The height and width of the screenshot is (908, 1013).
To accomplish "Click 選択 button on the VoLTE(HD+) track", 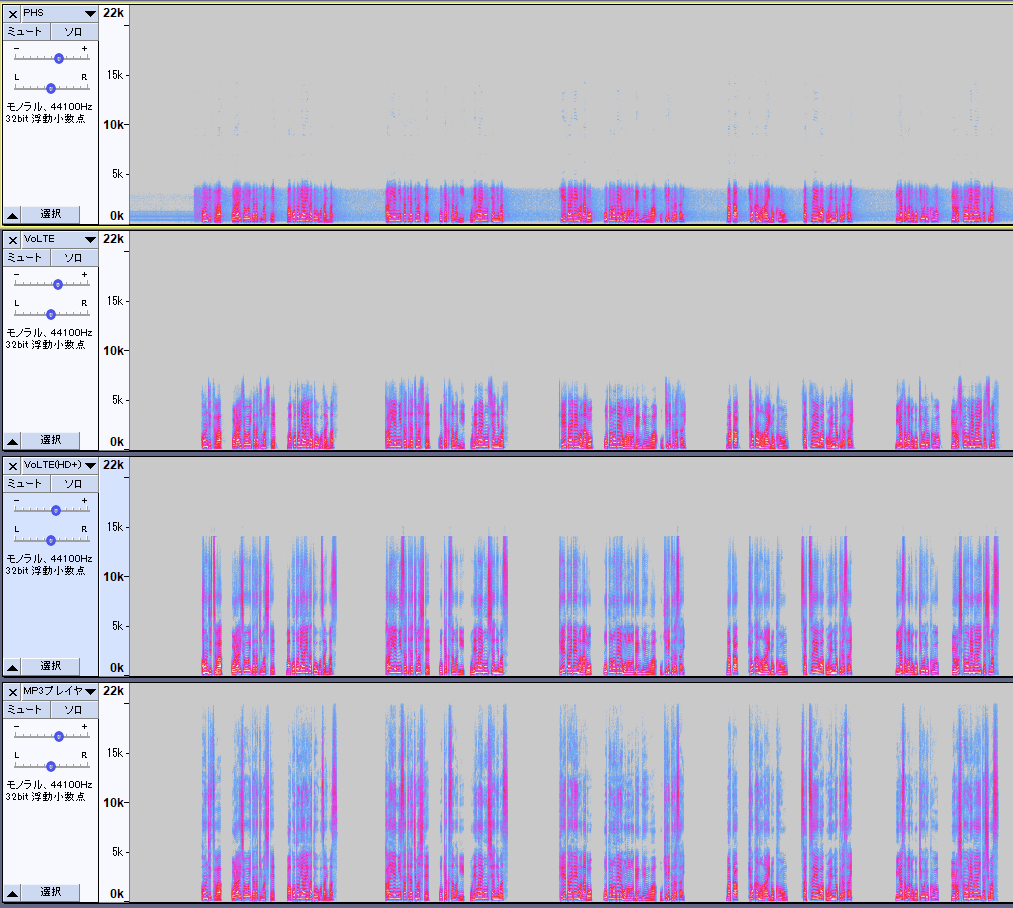I will click(x=51, y=666).
